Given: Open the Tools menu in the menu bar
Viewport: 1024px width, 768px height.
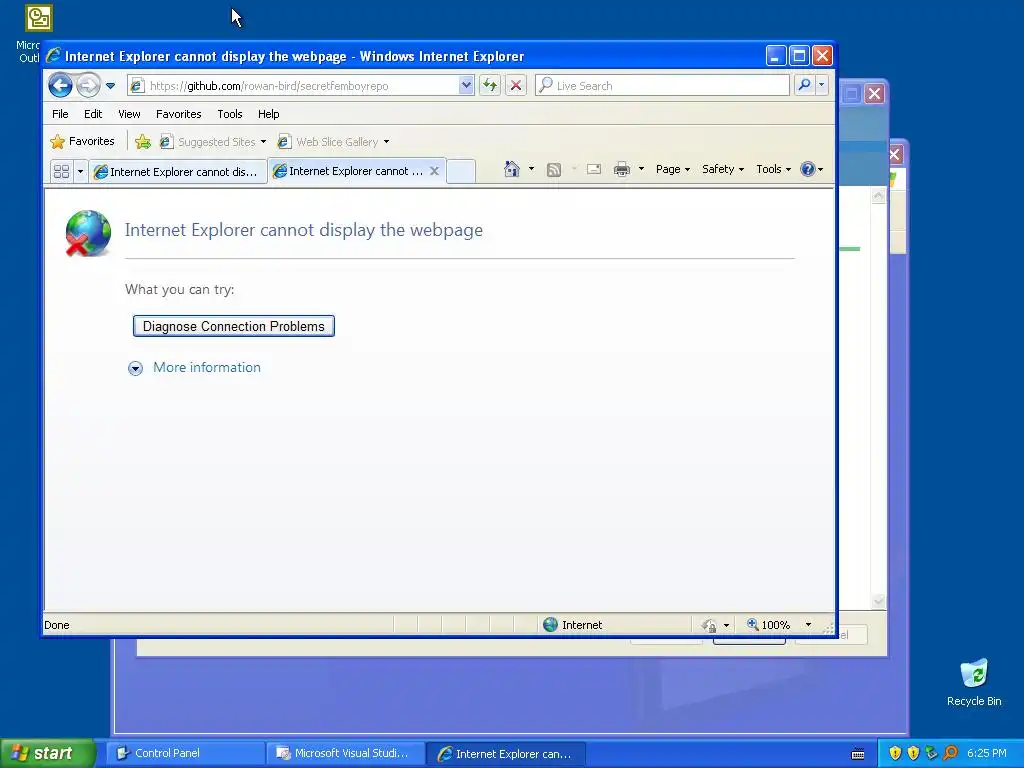Looking at the screenshot, I should (x=230, y=114).
